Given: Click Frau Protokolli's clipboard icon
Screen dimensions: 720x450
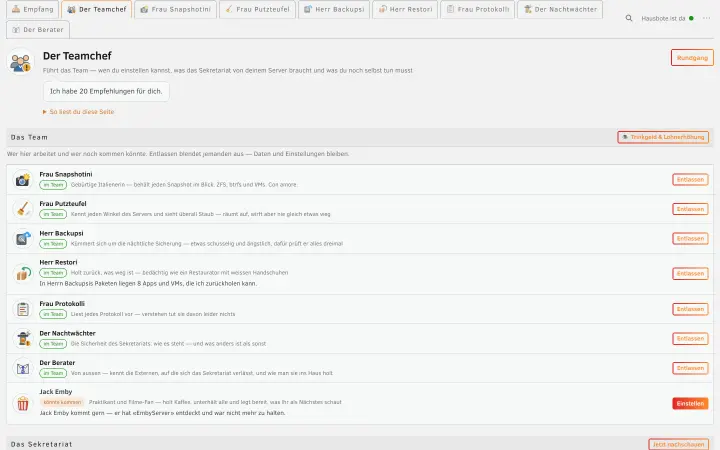Looking at the screenshot, I should [22, 309].
